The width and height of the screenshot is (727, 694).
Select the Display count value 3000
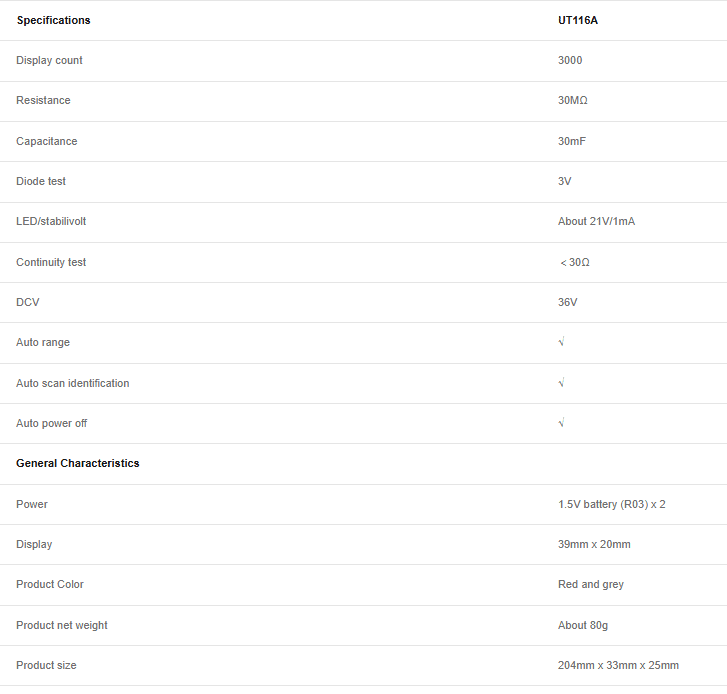point(570,61)
